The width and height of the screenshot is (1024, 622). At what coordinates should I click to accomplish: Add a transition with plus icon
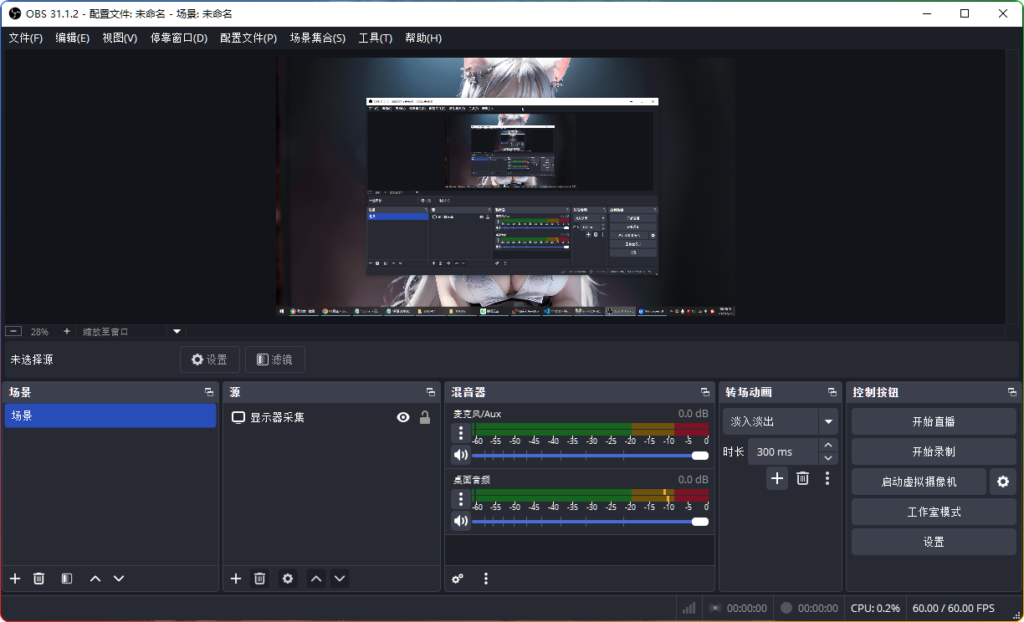(777, 478)
